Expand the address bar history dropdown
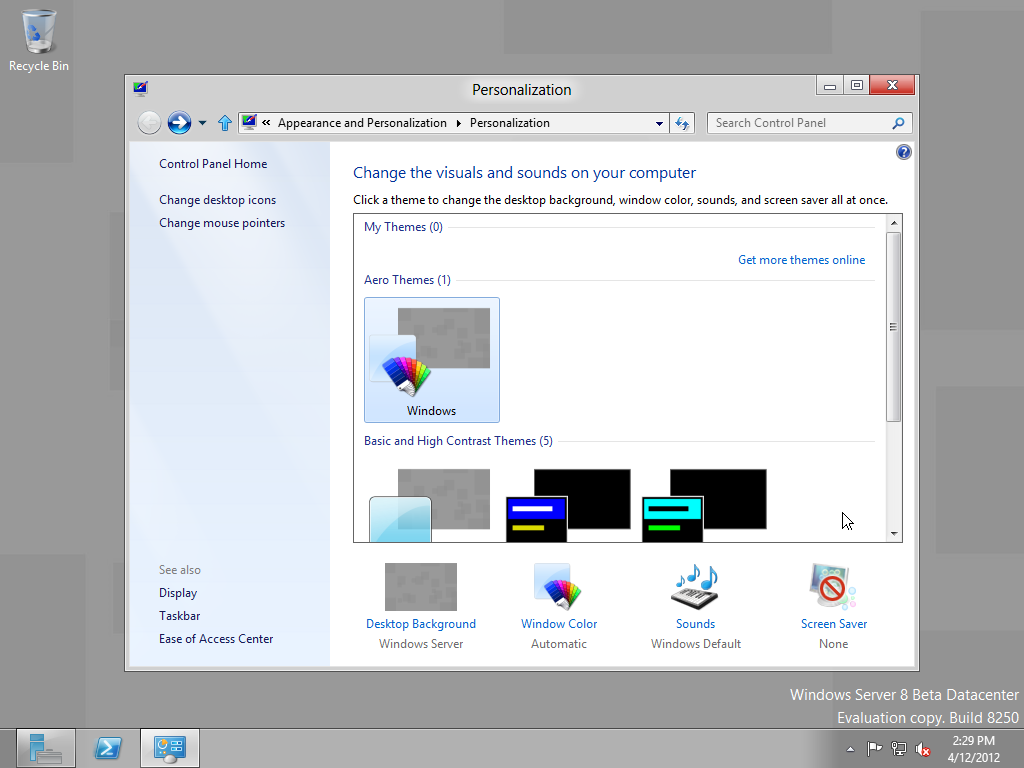Screen dimensions: 1024x768 tap(659, 123)
